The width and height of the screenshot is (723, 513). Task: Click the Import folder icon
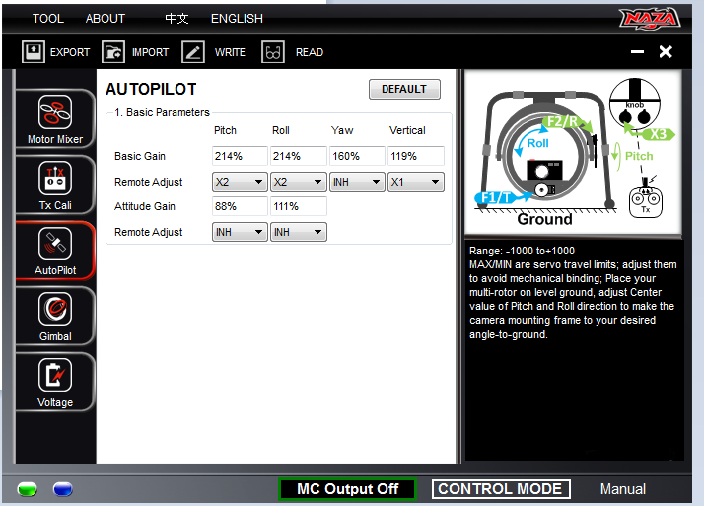click(x=114, y=52)
